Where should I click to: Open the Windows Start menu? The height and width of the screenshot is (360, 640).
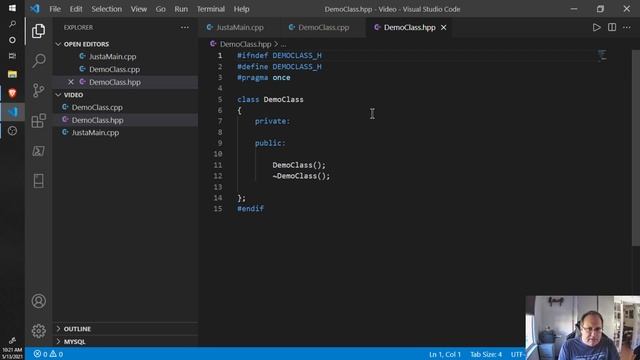pyautogui.click(x=12, y=8)
